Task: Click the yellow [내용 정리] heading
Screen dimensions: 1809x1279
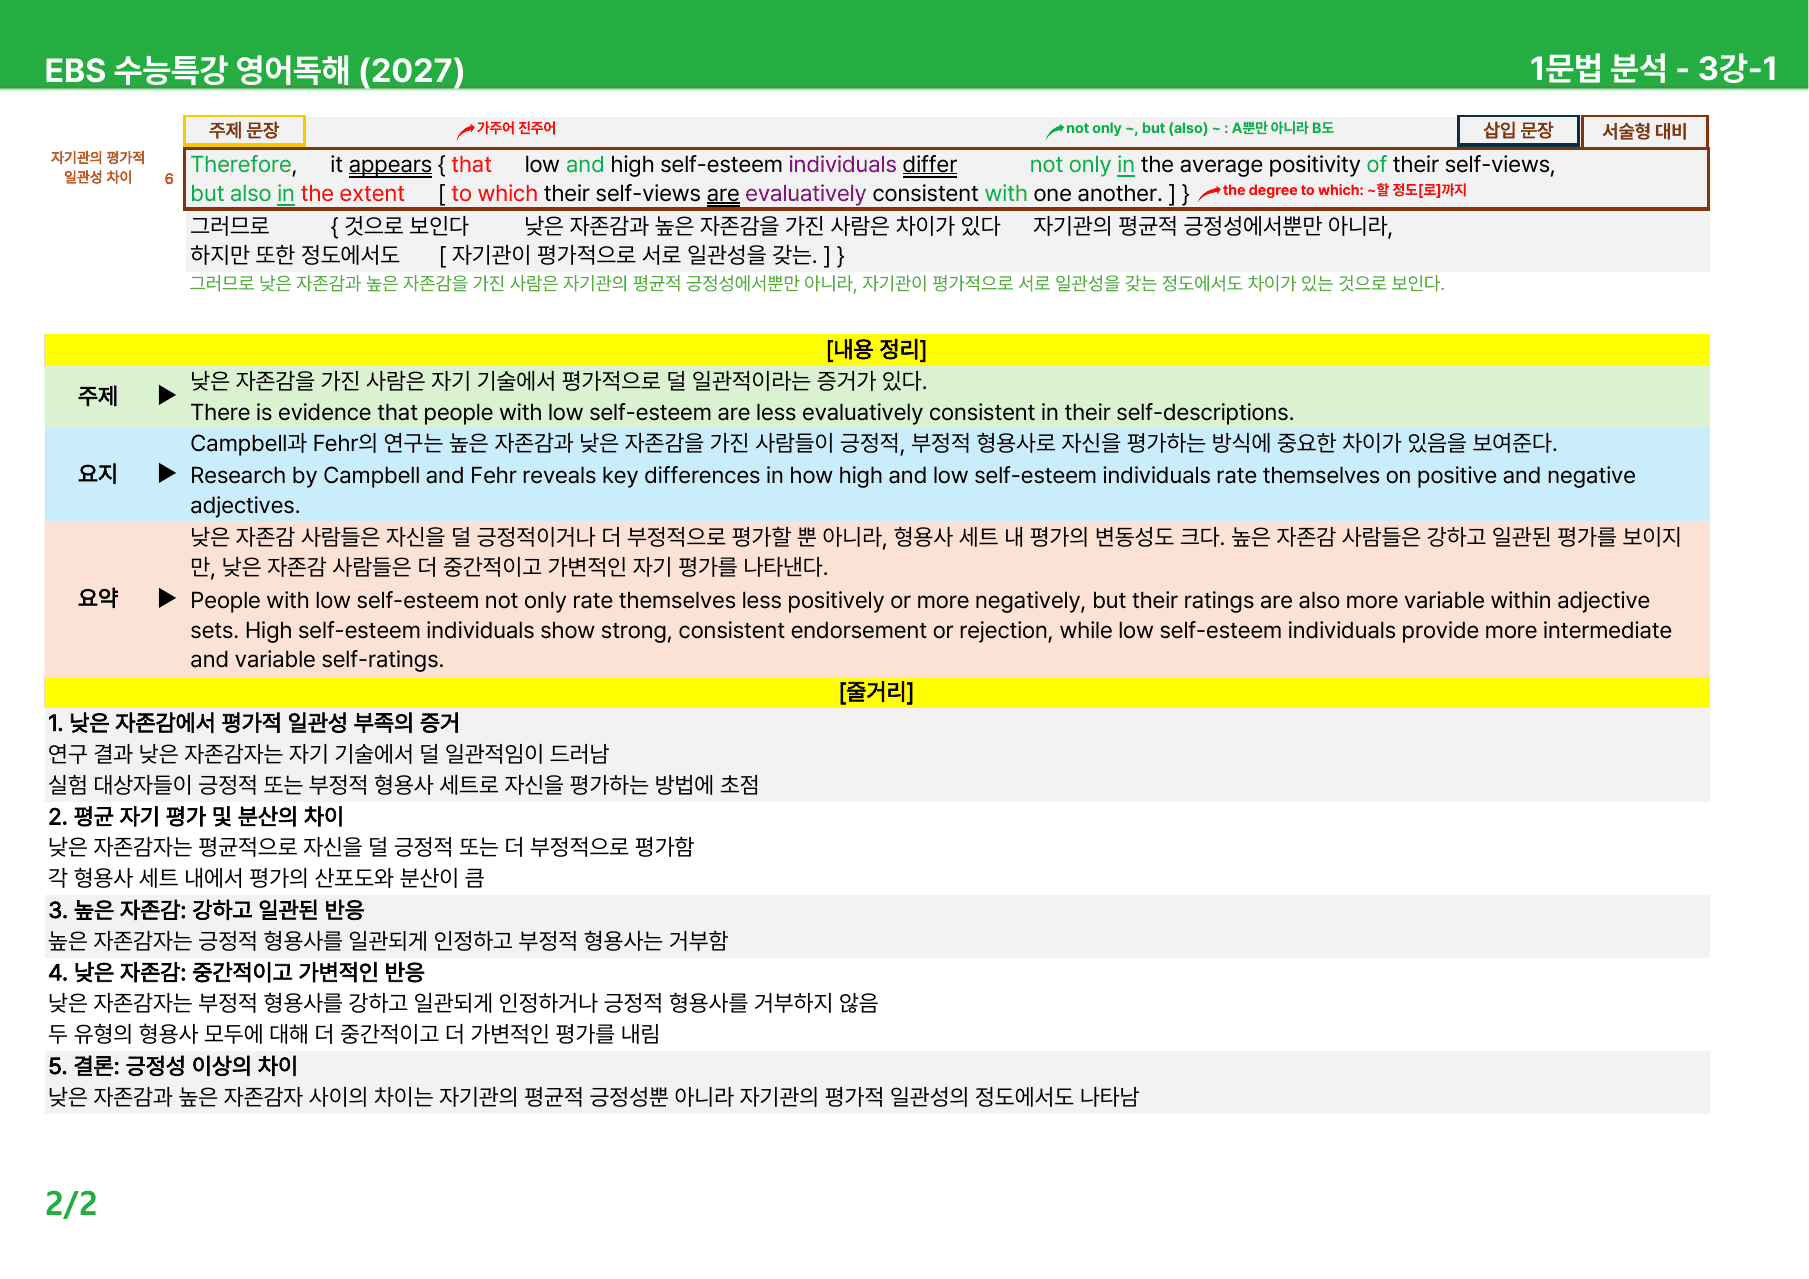Action: pos(877,350)
